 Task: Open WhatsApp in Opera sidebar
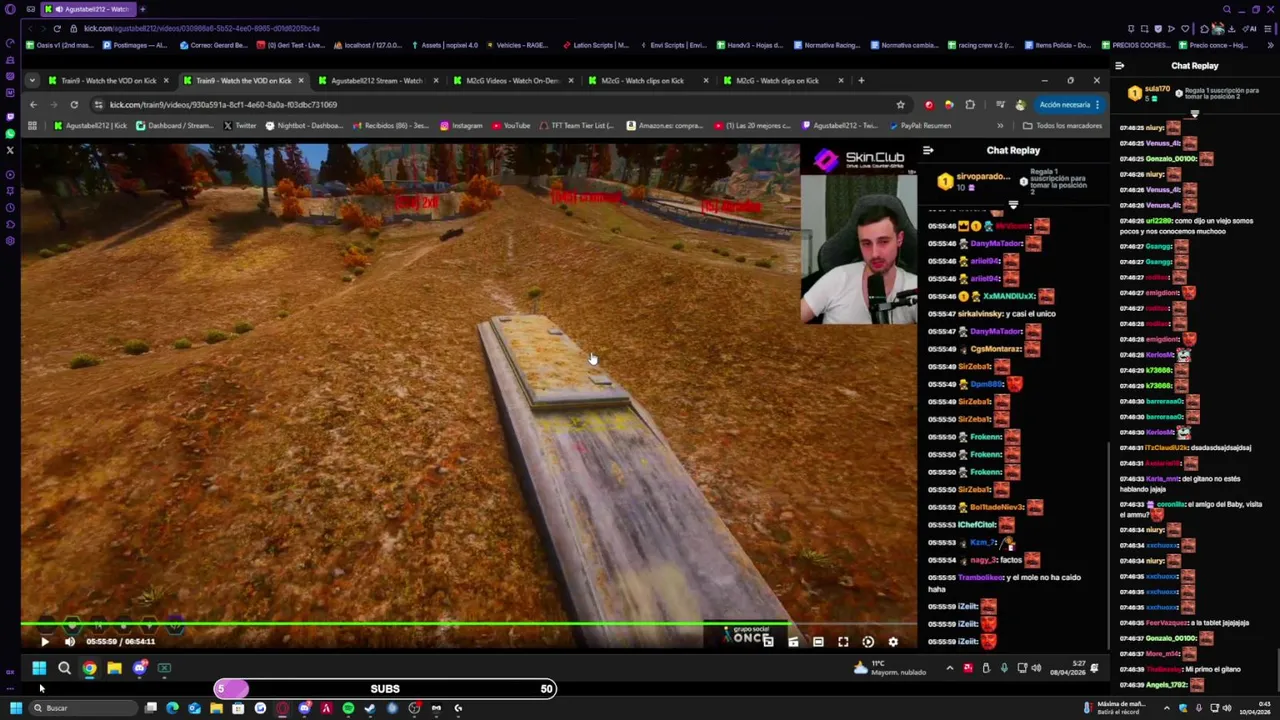point(10,133)
